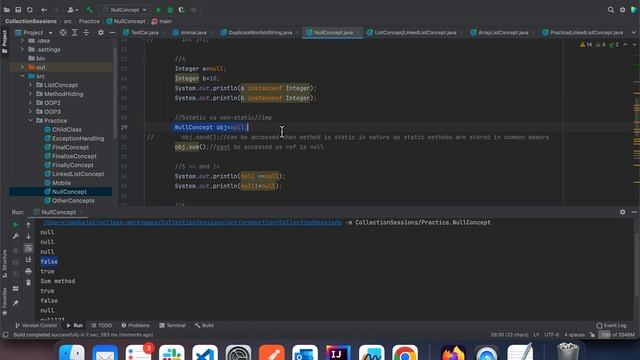Toggle soft-wrap in Run console

[x=28, y=248]
